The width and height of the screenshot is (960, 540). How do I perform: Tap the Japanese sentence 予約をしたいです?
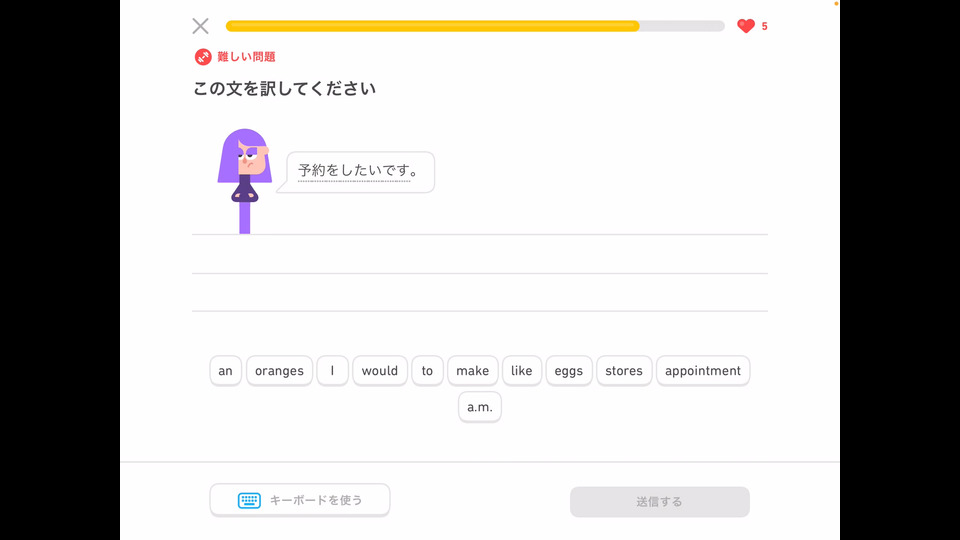click(x=358, y=170)
